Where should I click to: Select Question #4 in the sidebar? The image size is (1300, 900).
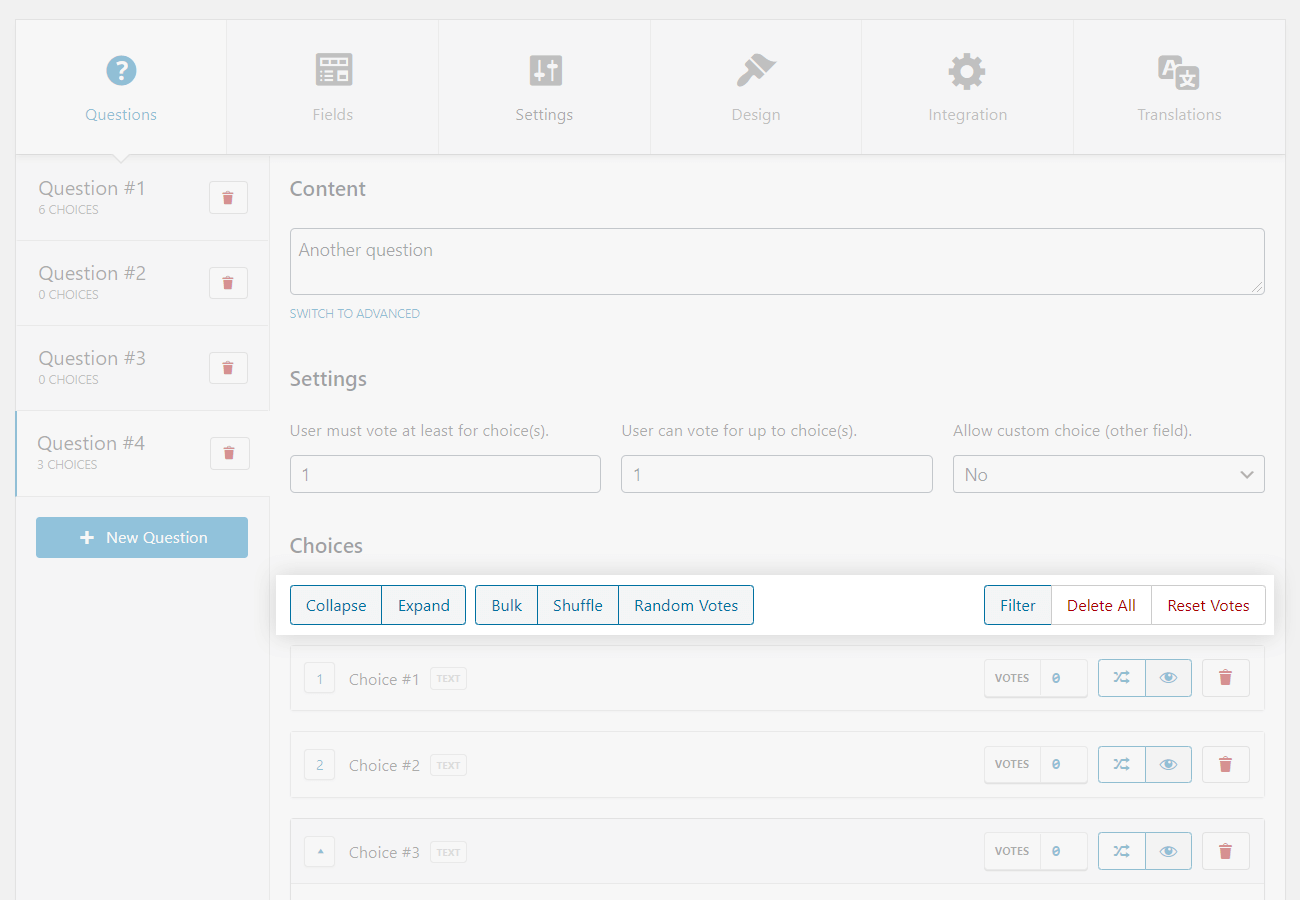point(142,453)
